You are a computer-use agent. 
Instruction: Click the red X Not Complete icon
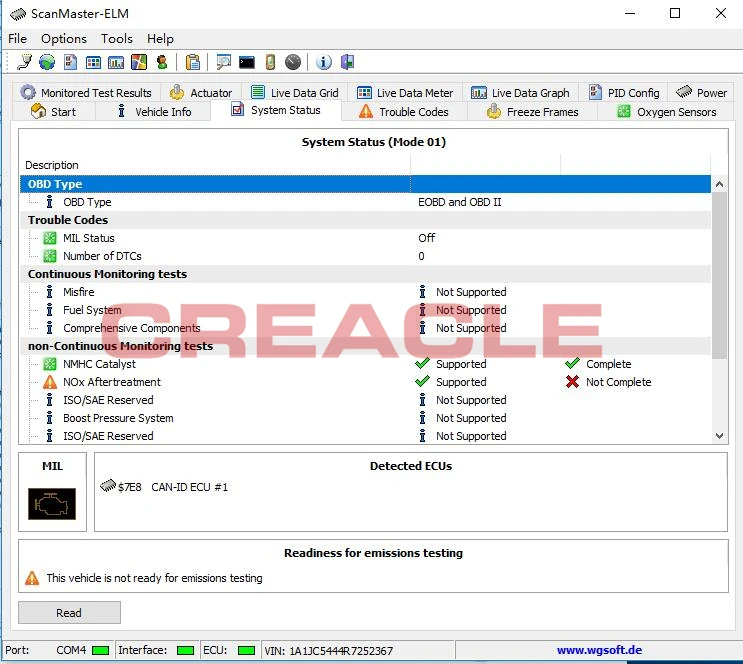coord(572,382)
